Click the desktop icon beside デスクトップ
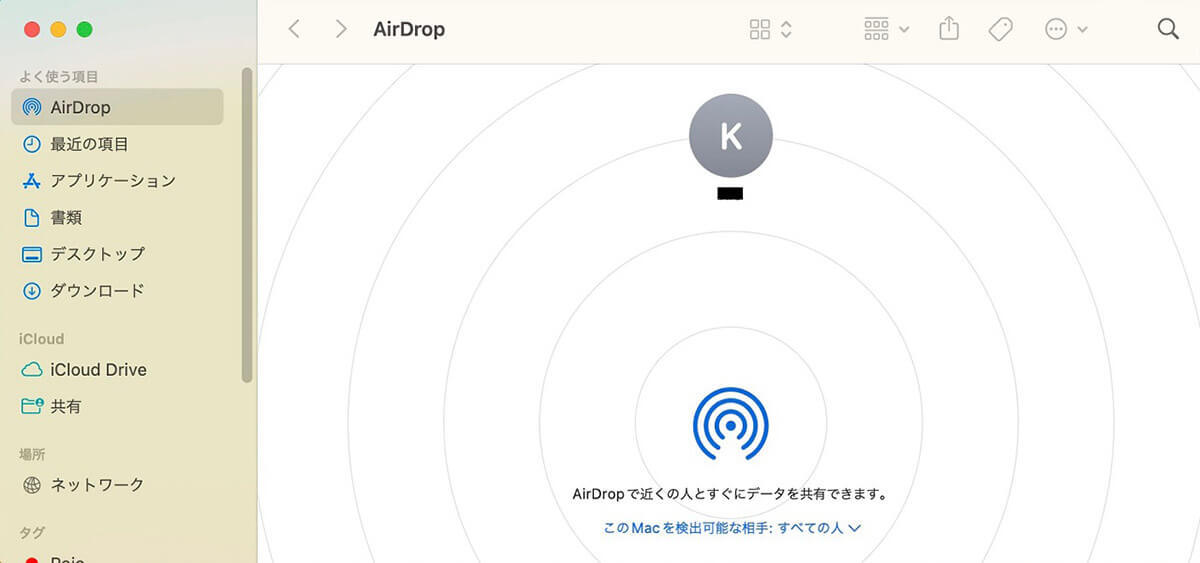The height and width of the screenshot is (563, 1200). point(32,254)
